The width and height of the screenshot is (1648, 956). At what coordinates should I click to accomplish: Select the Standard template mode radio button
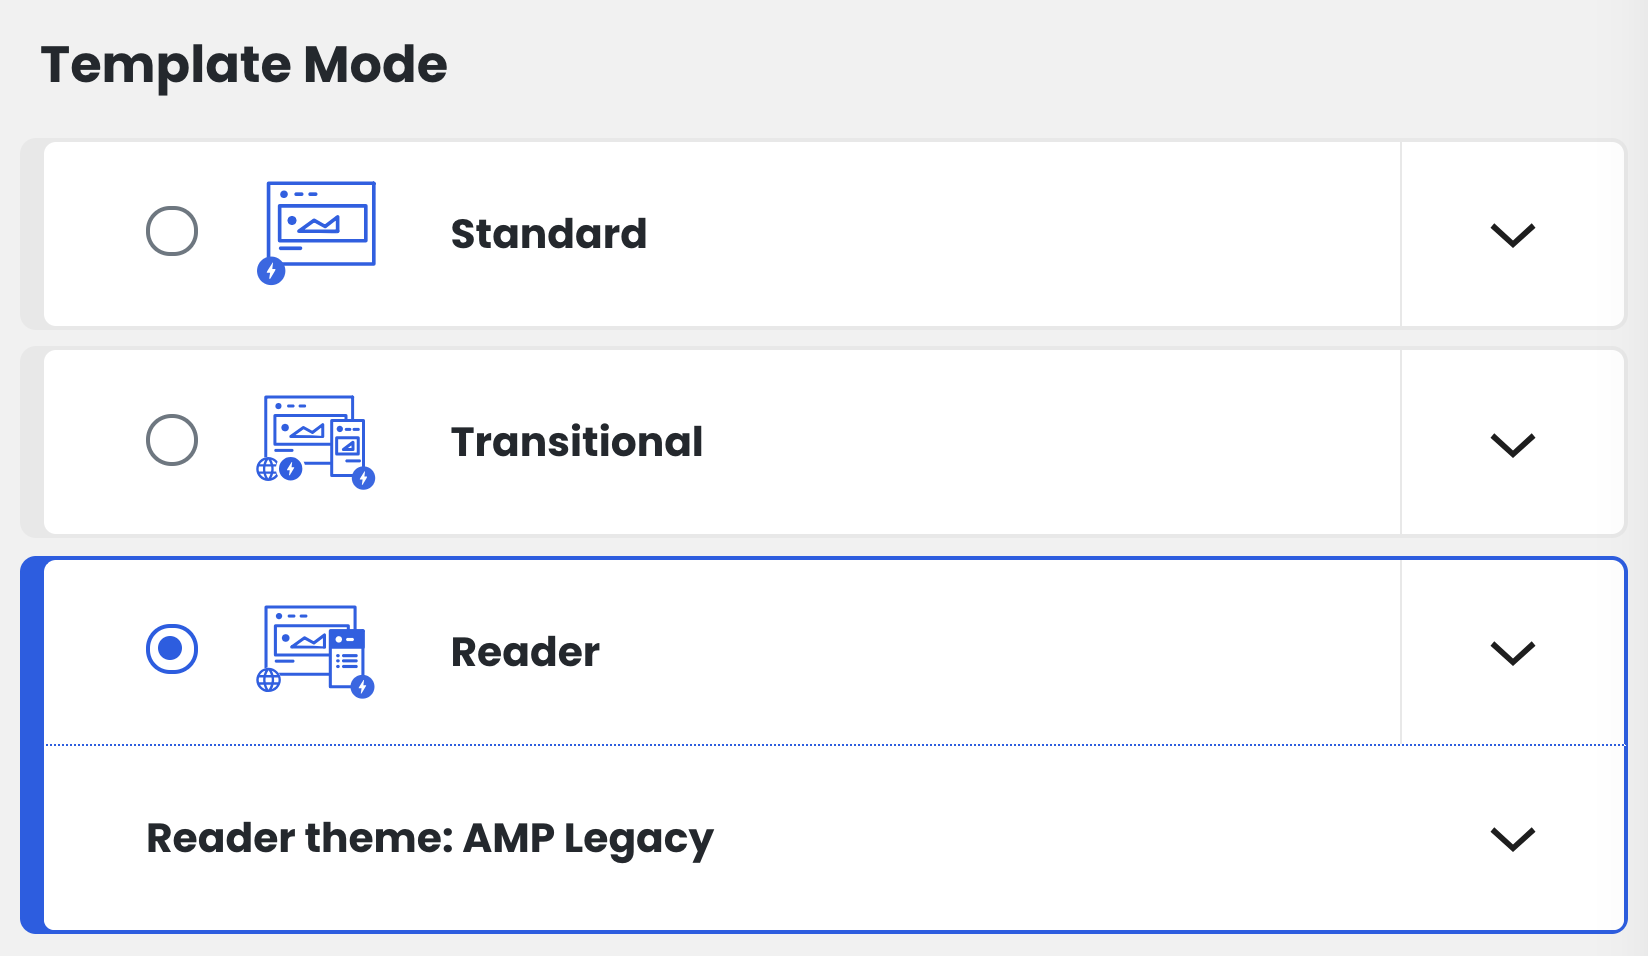pyautogui.click(x=172, y=231)
